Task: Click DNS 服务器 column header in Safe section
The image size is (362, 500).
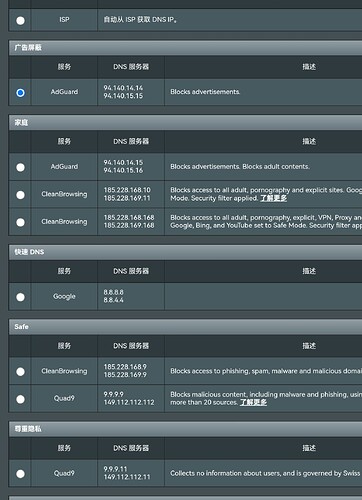Action: click(131, 346)
